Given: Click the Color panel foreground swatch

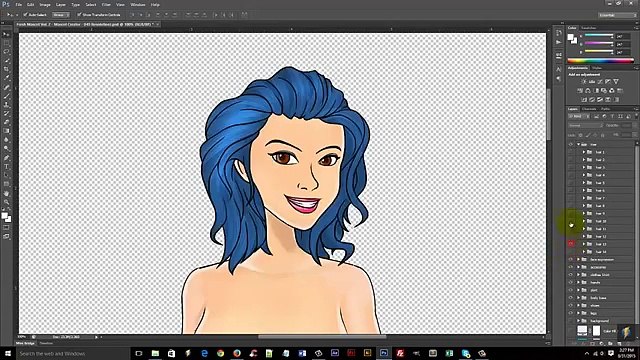Looking at the screenshot, I should (x=570, y=37).
